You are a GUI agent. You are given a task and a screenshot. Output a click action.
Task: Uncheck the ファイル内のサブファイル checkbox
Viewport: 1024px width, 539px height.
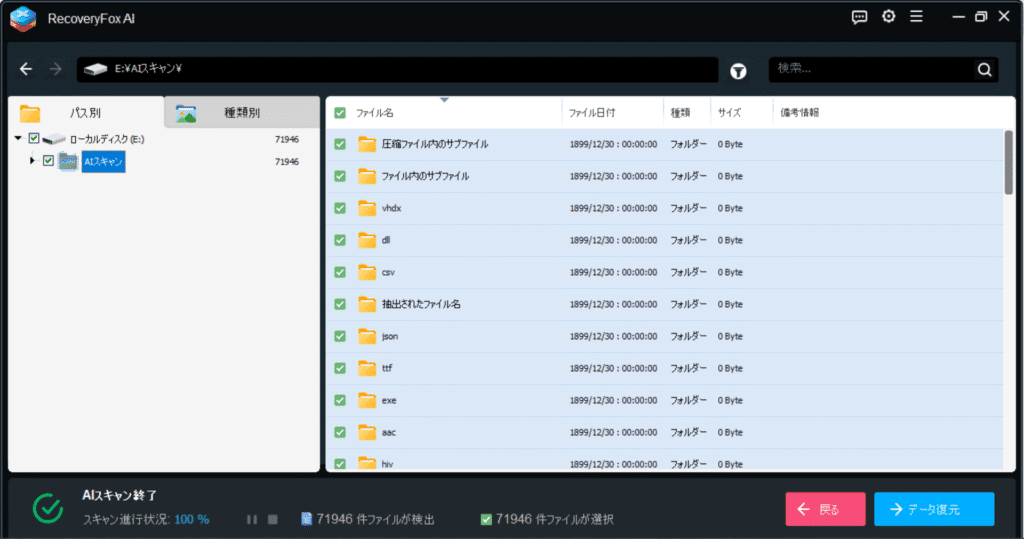click(340, 176)
